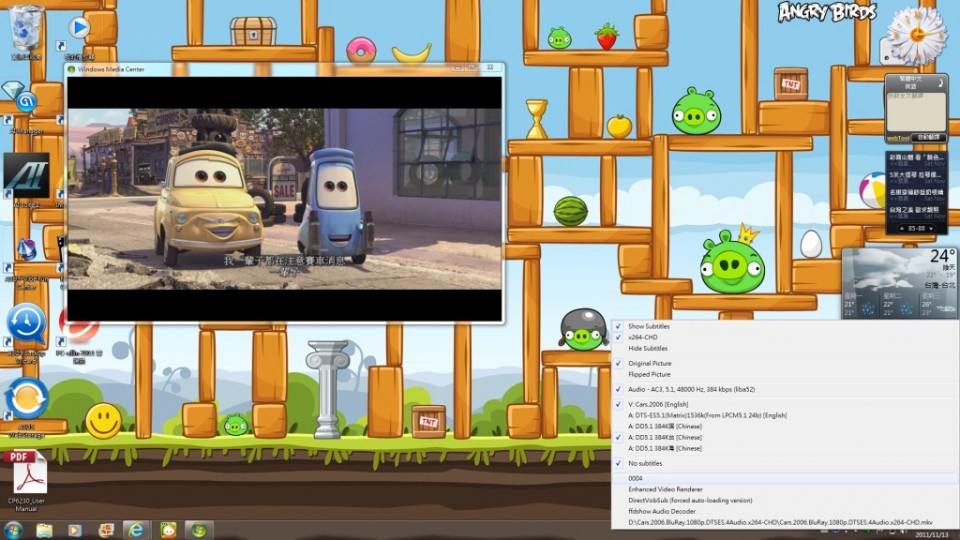The image size is (960, 540).
Task: Open the CP6230 User Manual PDF icon
Action: click(x=27, y=472)
